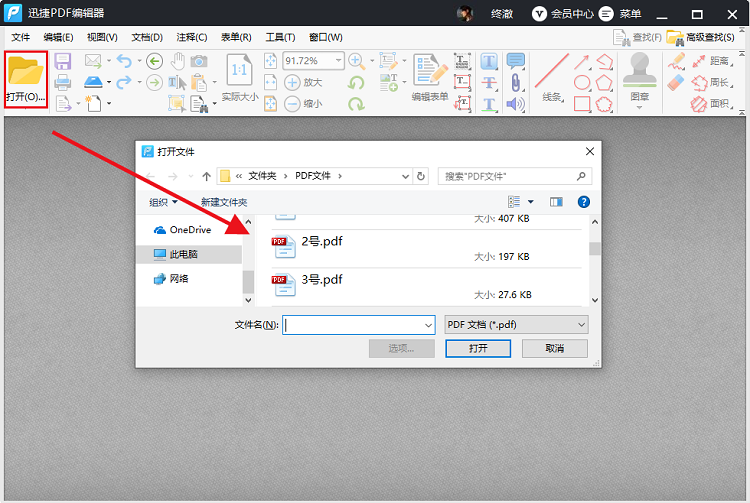
Task: Click the rotate clockwise green arrow icon
Action: (356, 104)
